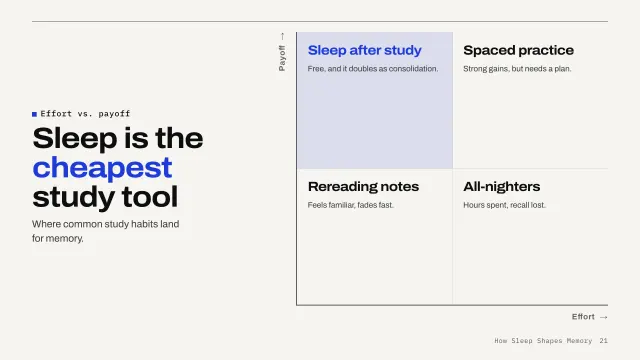The height and width of the screenshot is (360, 640).
Task: Click the blue word 'cheapest'
Action: click(x=102, y=168)
